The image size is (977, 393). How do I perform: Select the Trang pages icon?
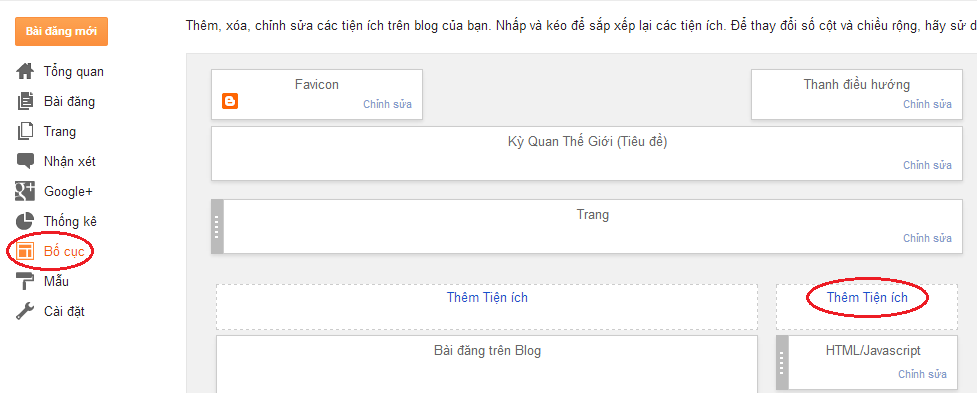[x=25, y=131]
